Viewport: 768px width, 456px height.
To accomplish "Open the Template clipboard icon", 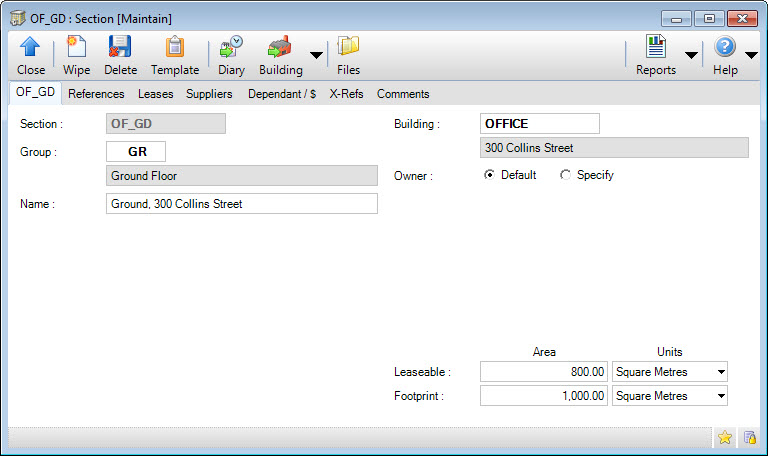I will pos(175,47).
